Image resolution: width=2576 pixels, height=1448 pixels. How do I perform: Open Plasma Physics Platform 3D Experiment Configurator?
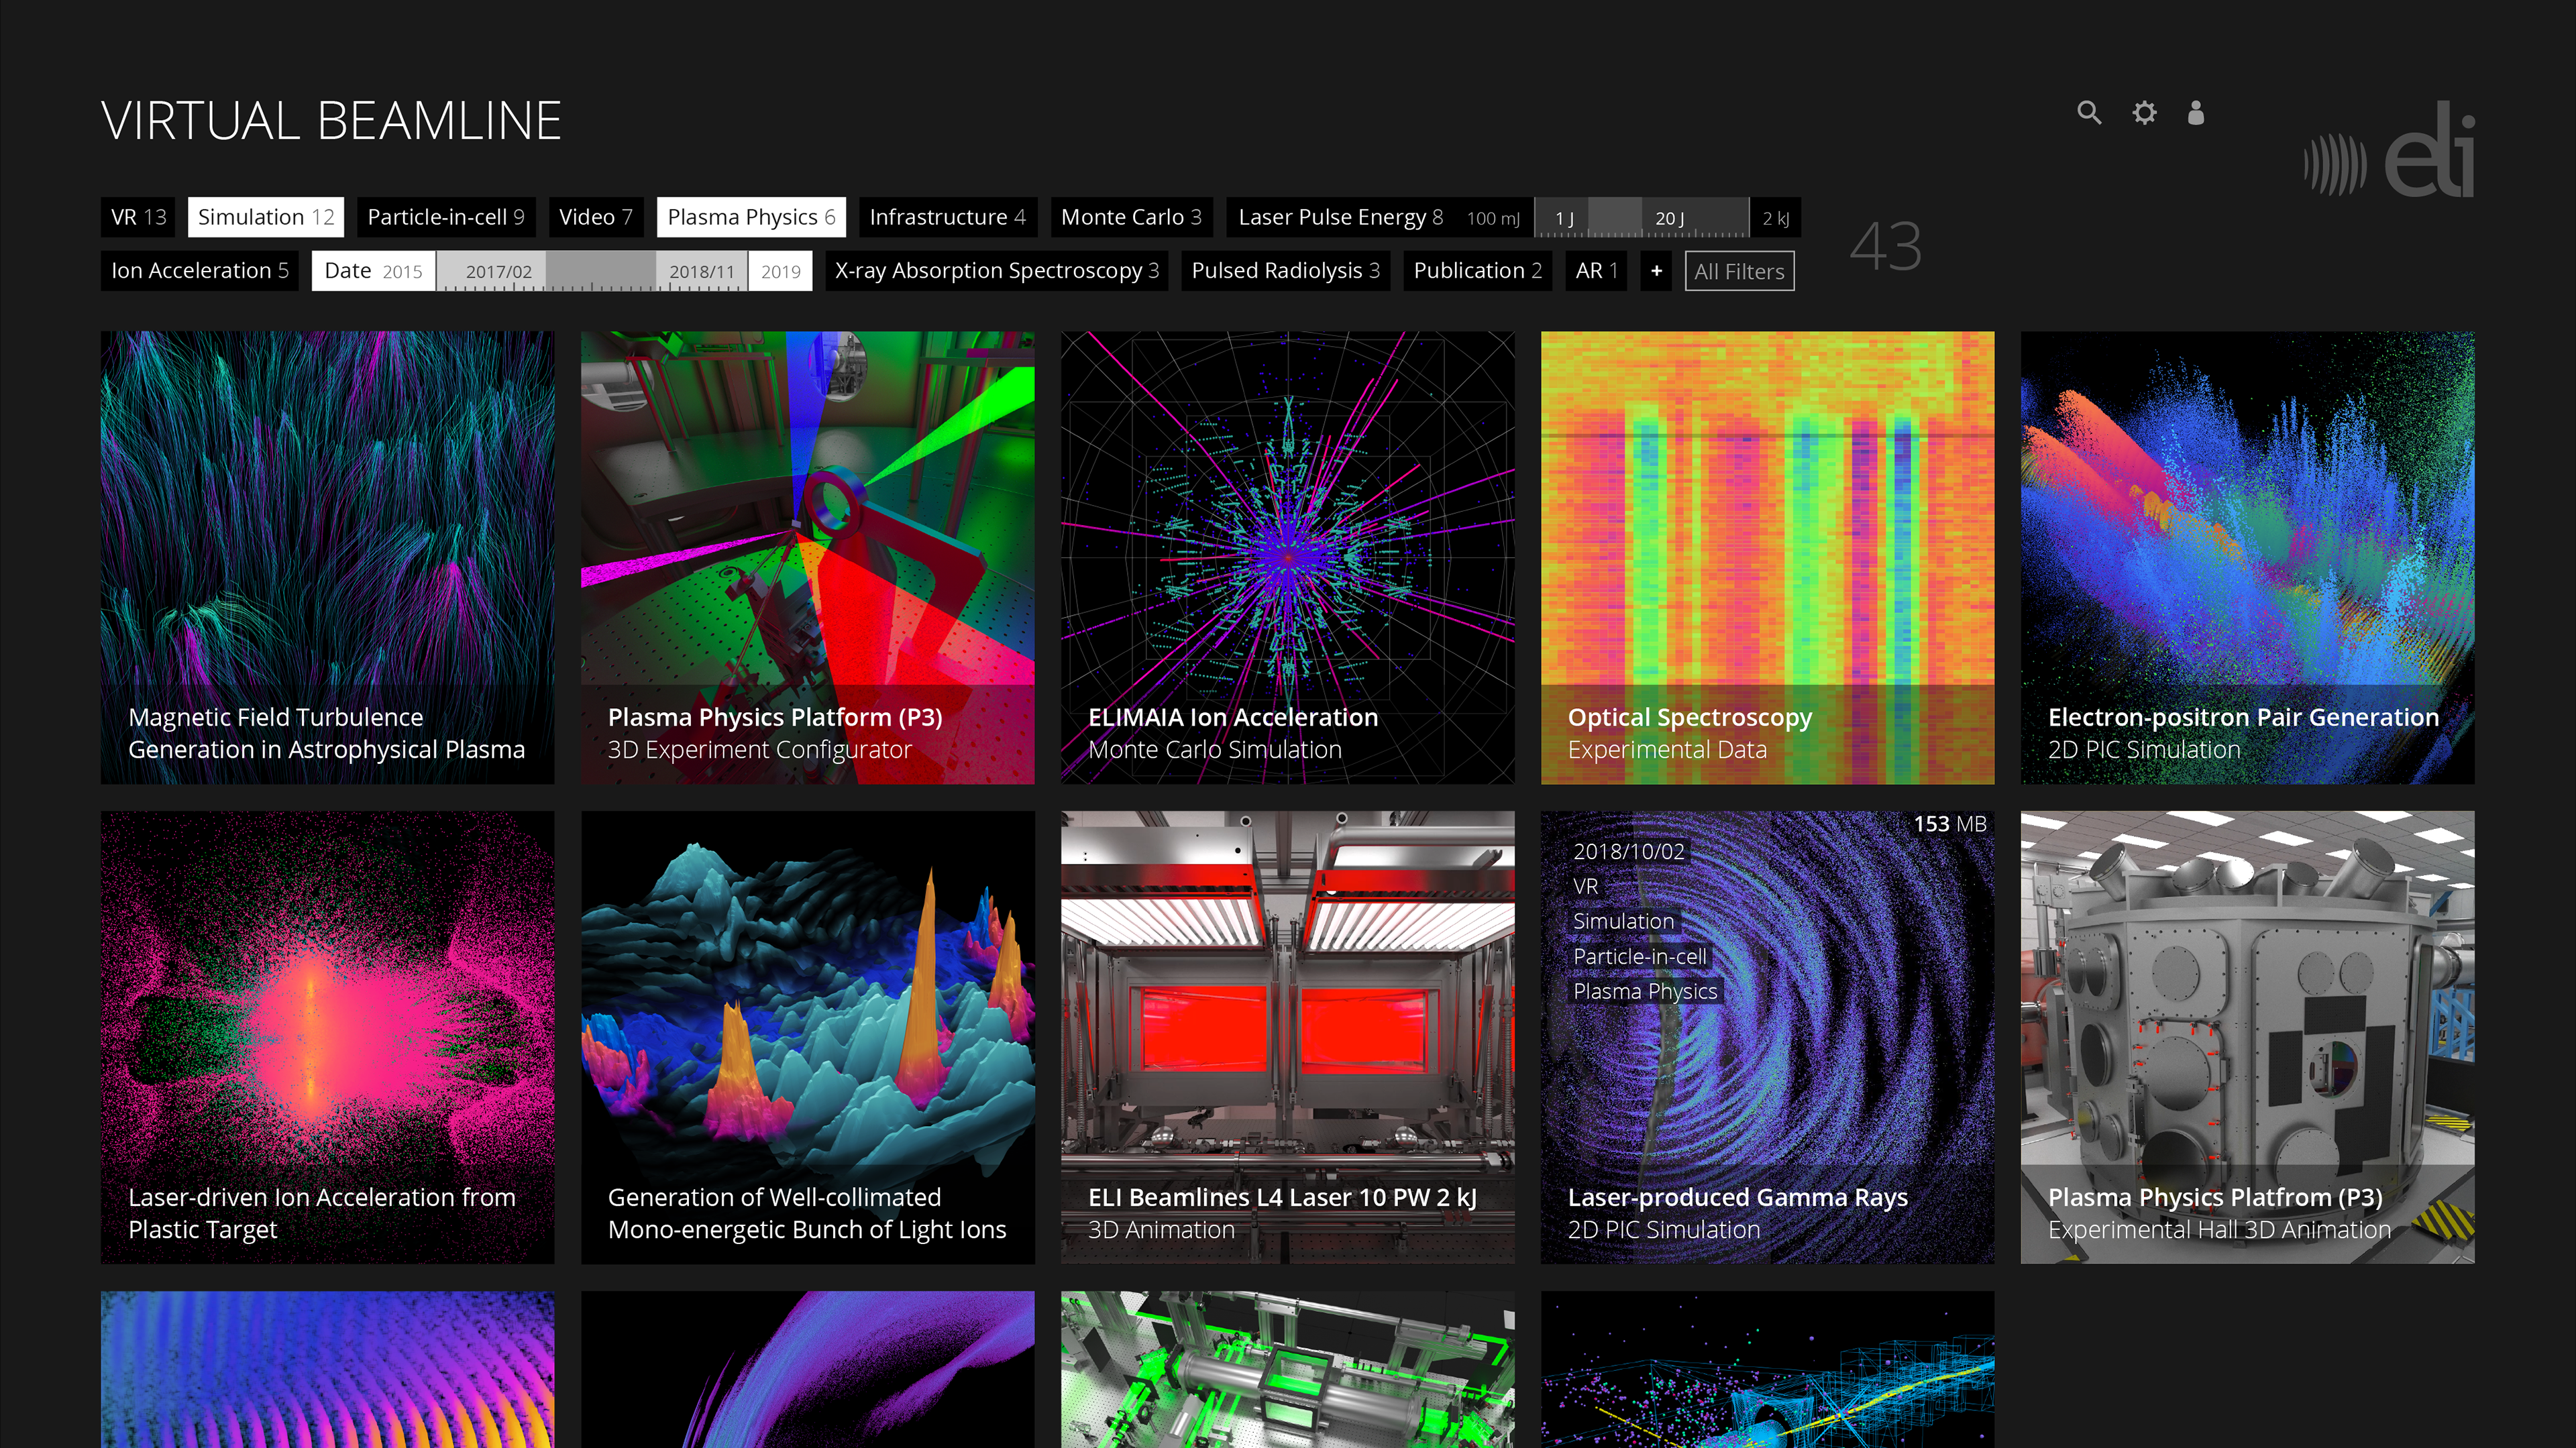click(x=807, y=557)
